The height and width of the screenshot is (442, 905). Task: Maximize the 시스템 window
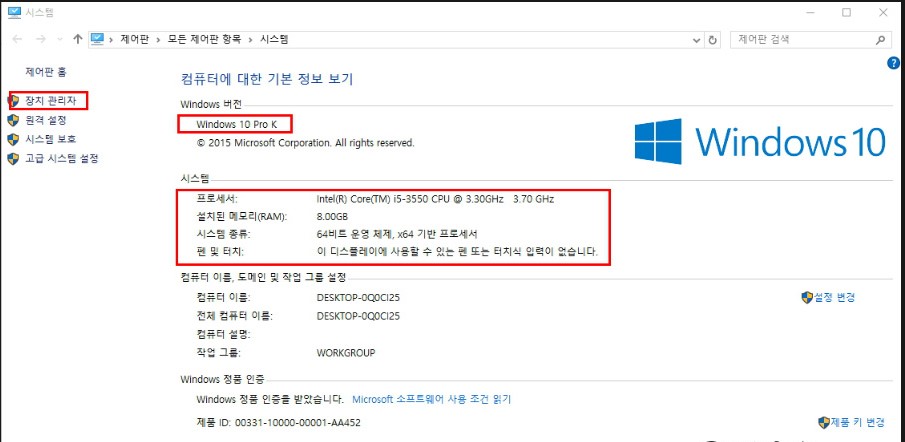coord(846,12)
